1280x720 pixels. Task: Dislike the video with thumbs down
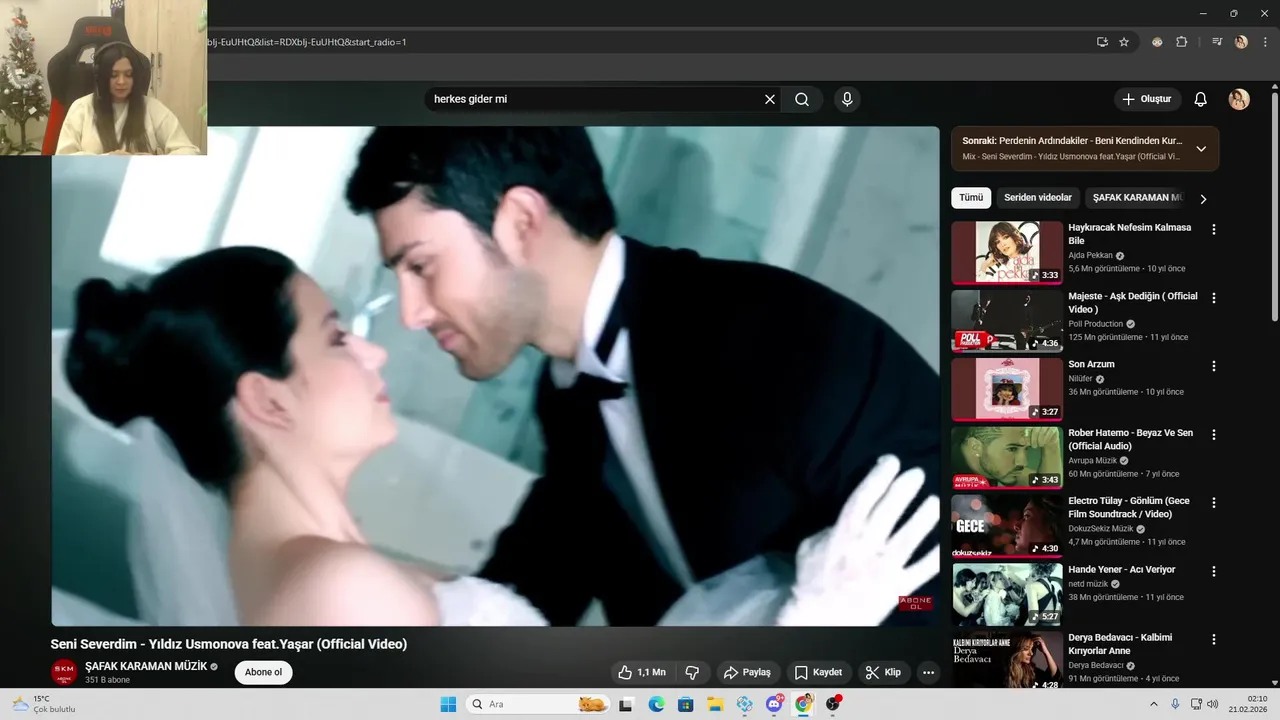pos(692,672)
